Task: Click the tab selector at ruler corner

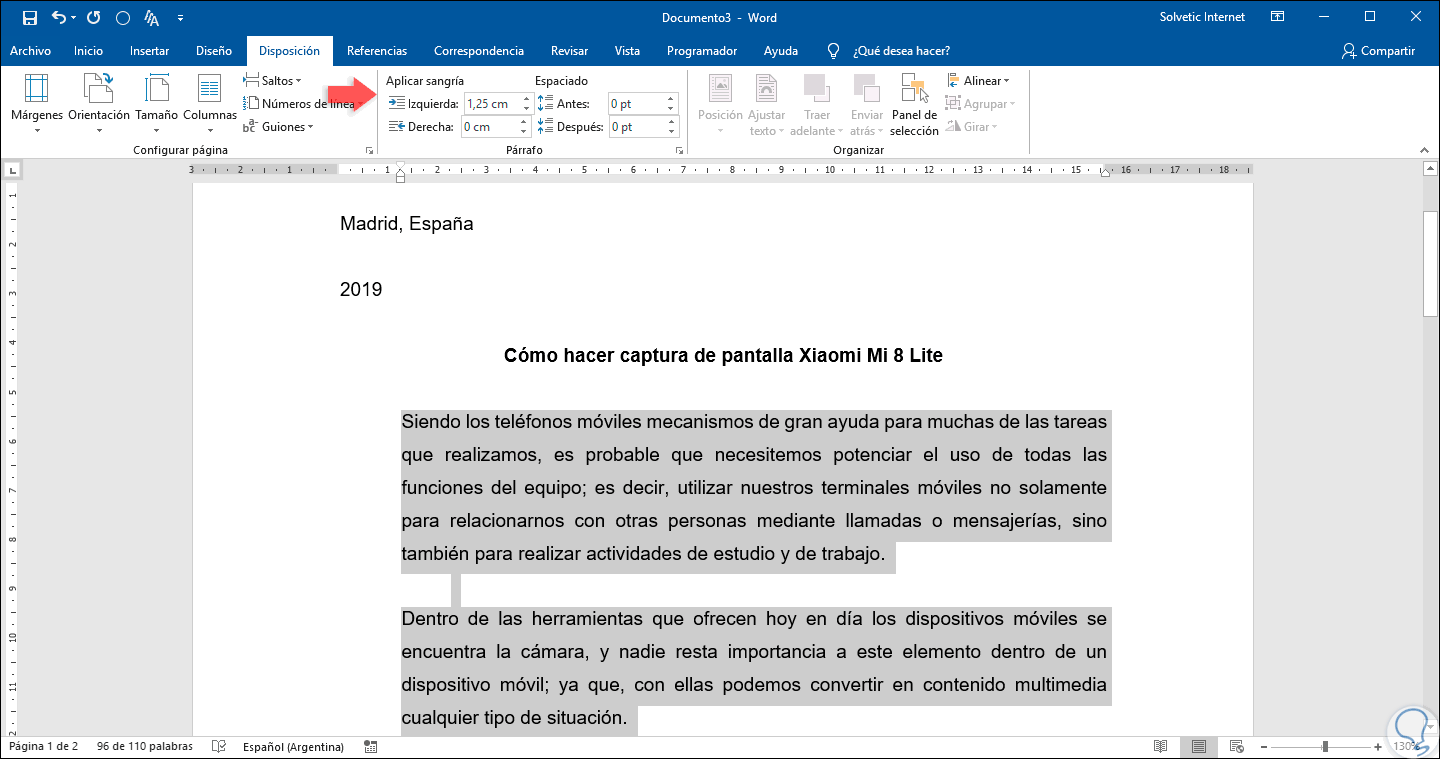Action: pyautogui.click(x=10, y=170)
